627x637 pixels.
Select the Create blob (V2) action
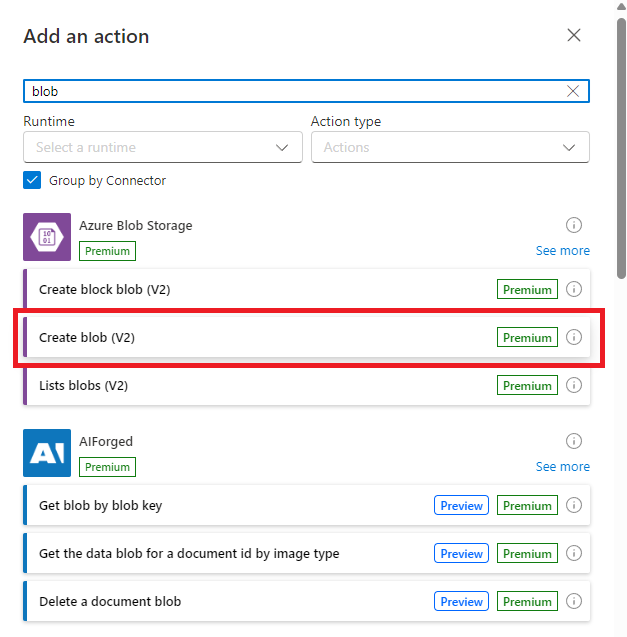click(x=306, y=337)
